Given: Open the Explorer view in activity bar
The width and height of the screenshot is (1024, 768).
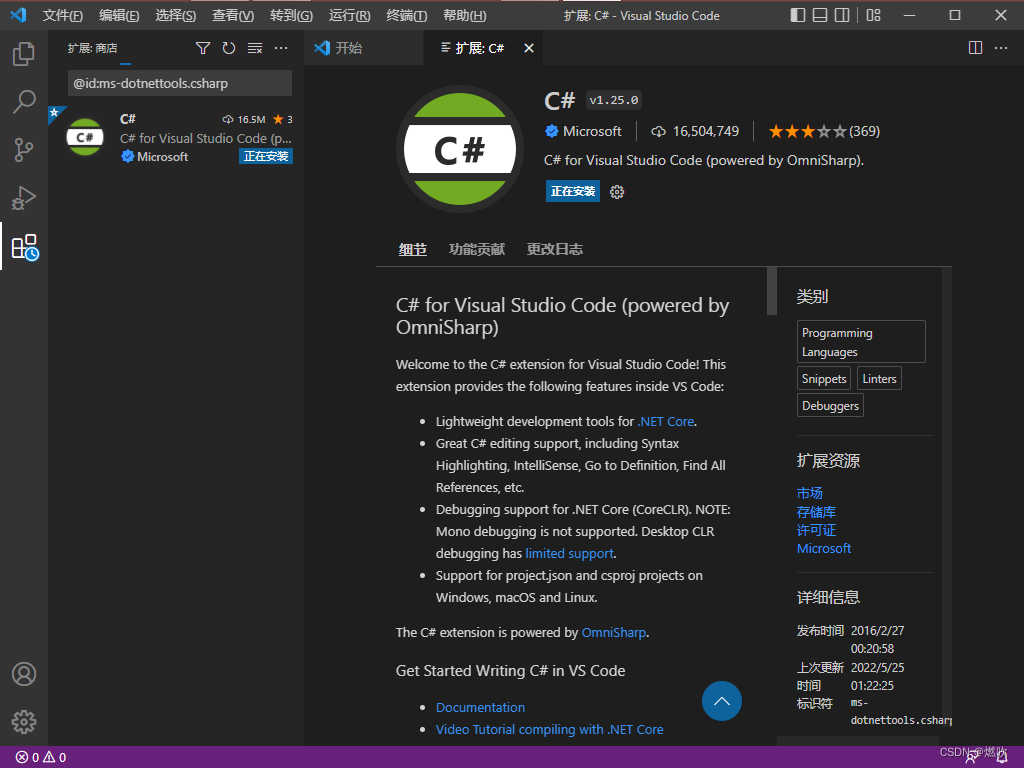Looking at the screenshot, I should 24,54.
